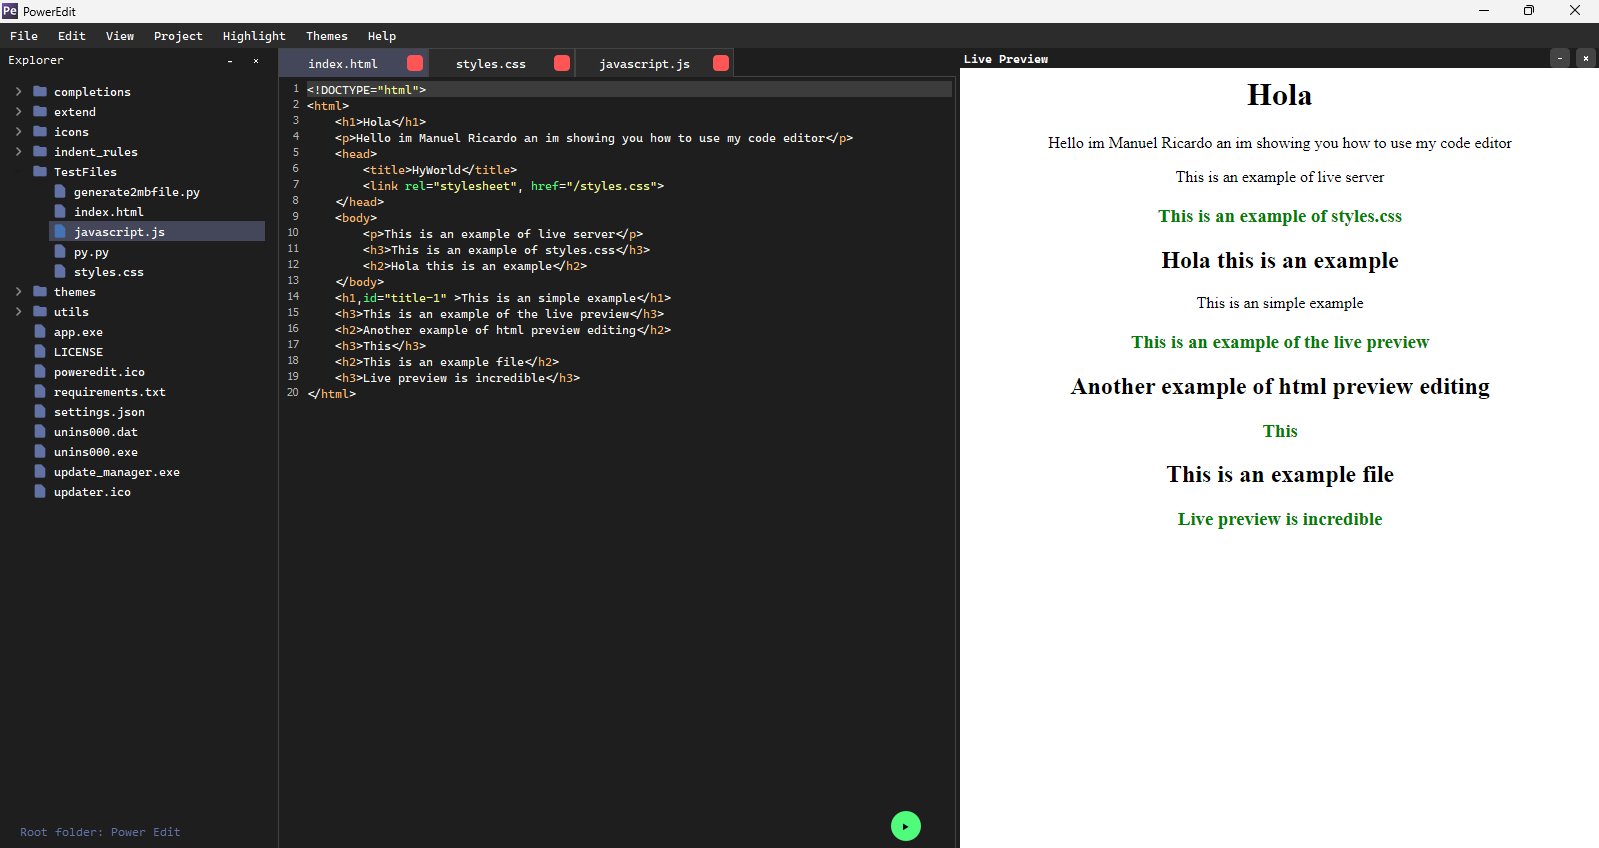Viewport: 1599px width, 848px height.
Task: Click the extend folder icon
Action: pyautogui.click(x=40, y=111)
